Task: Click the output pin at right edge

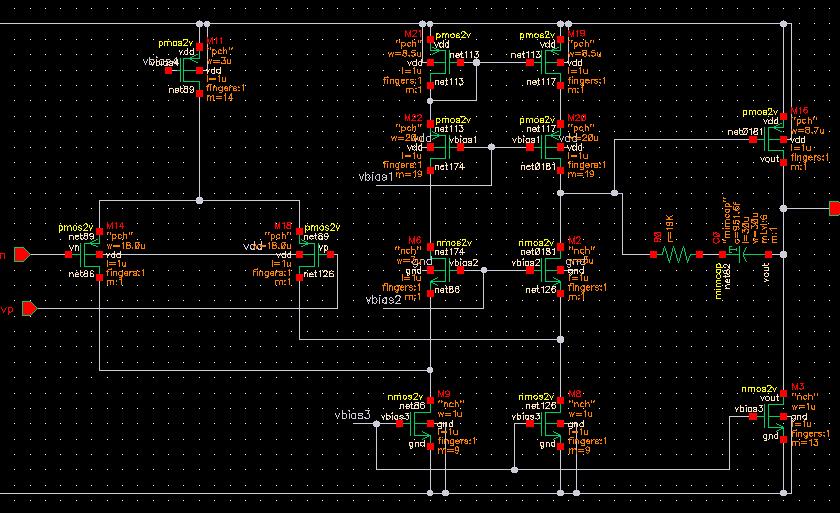Action: (x=835, y=208)
